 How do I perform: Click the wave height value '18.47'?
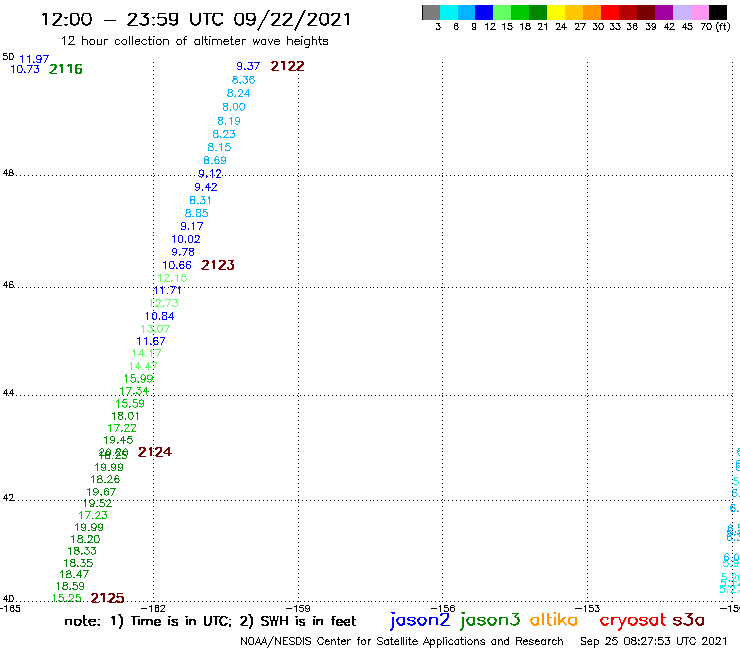point(74,574)
